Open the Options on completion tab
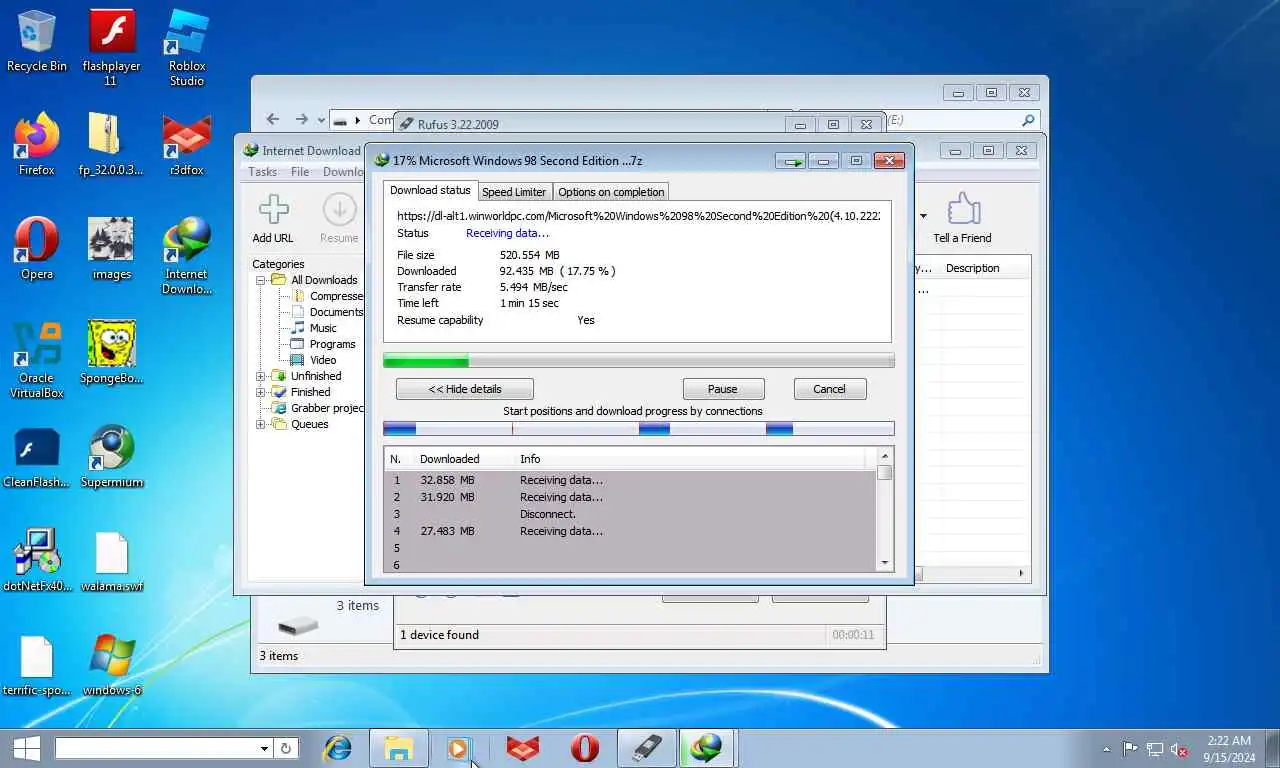Image resolution: width=1280 pixels, height=768 pixels. 611,192
